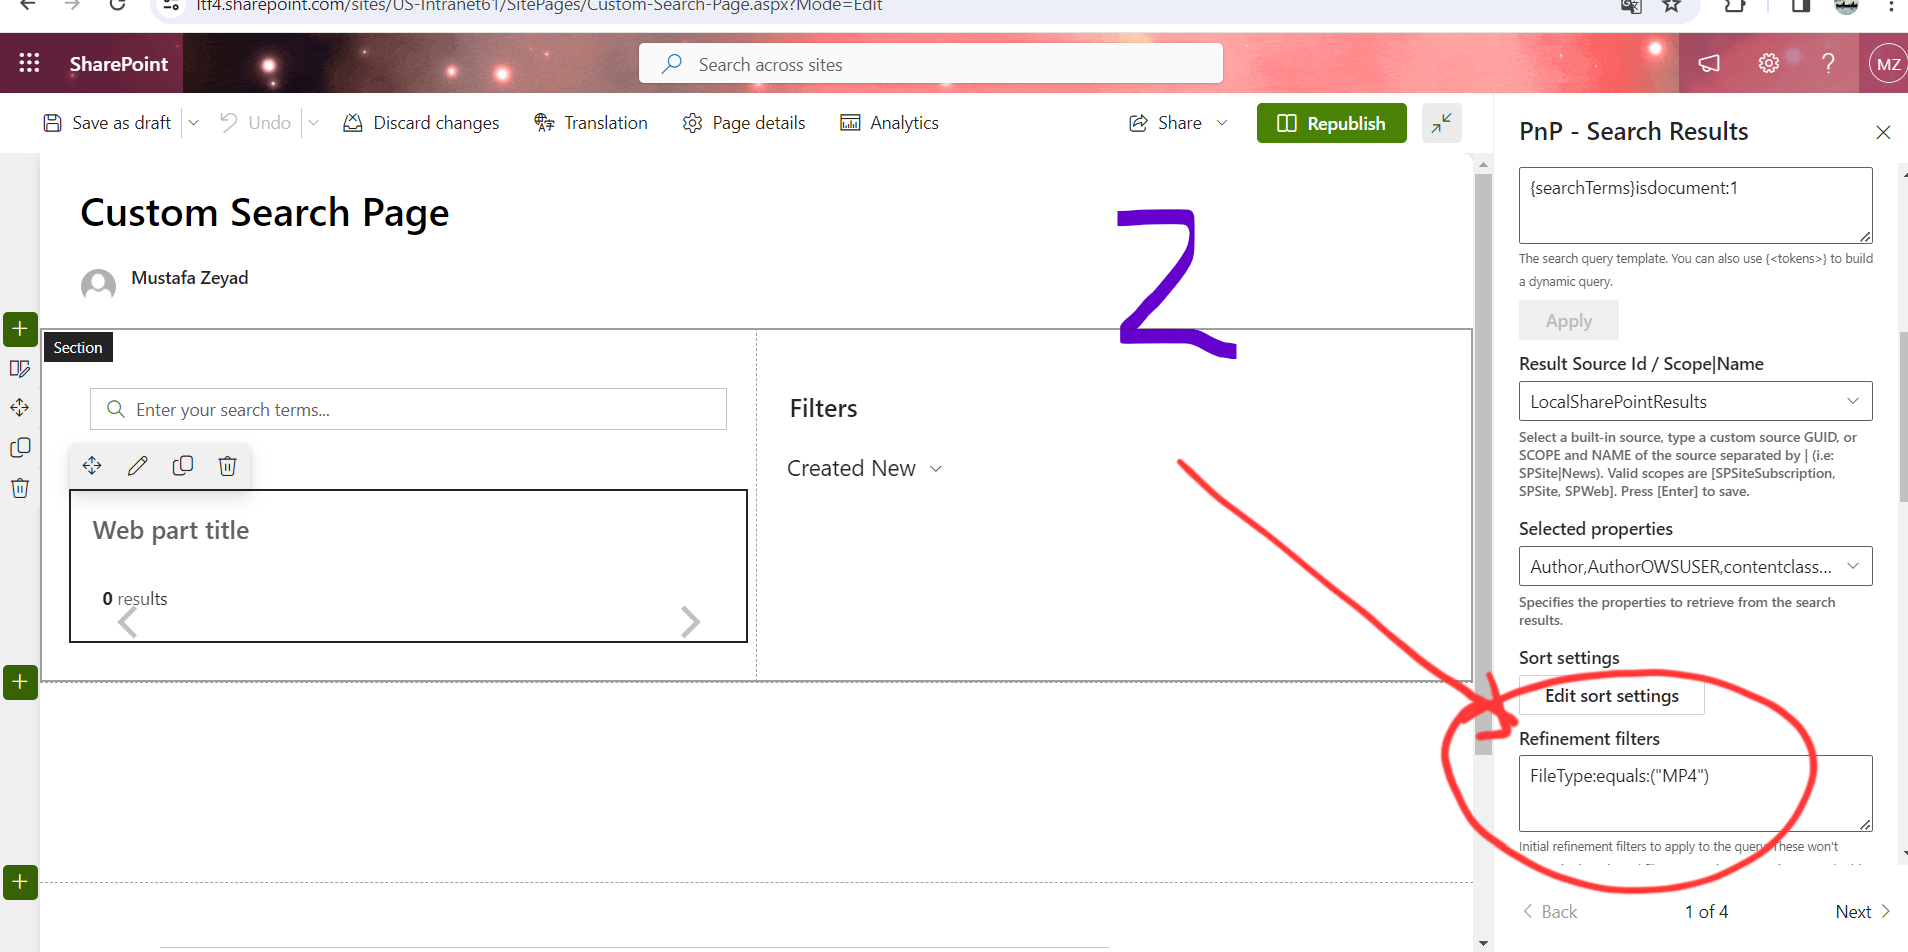This screenshot has width=1908, height=952.
Task: Close the PnP Search Results pane
Action: pos(1883,132)
